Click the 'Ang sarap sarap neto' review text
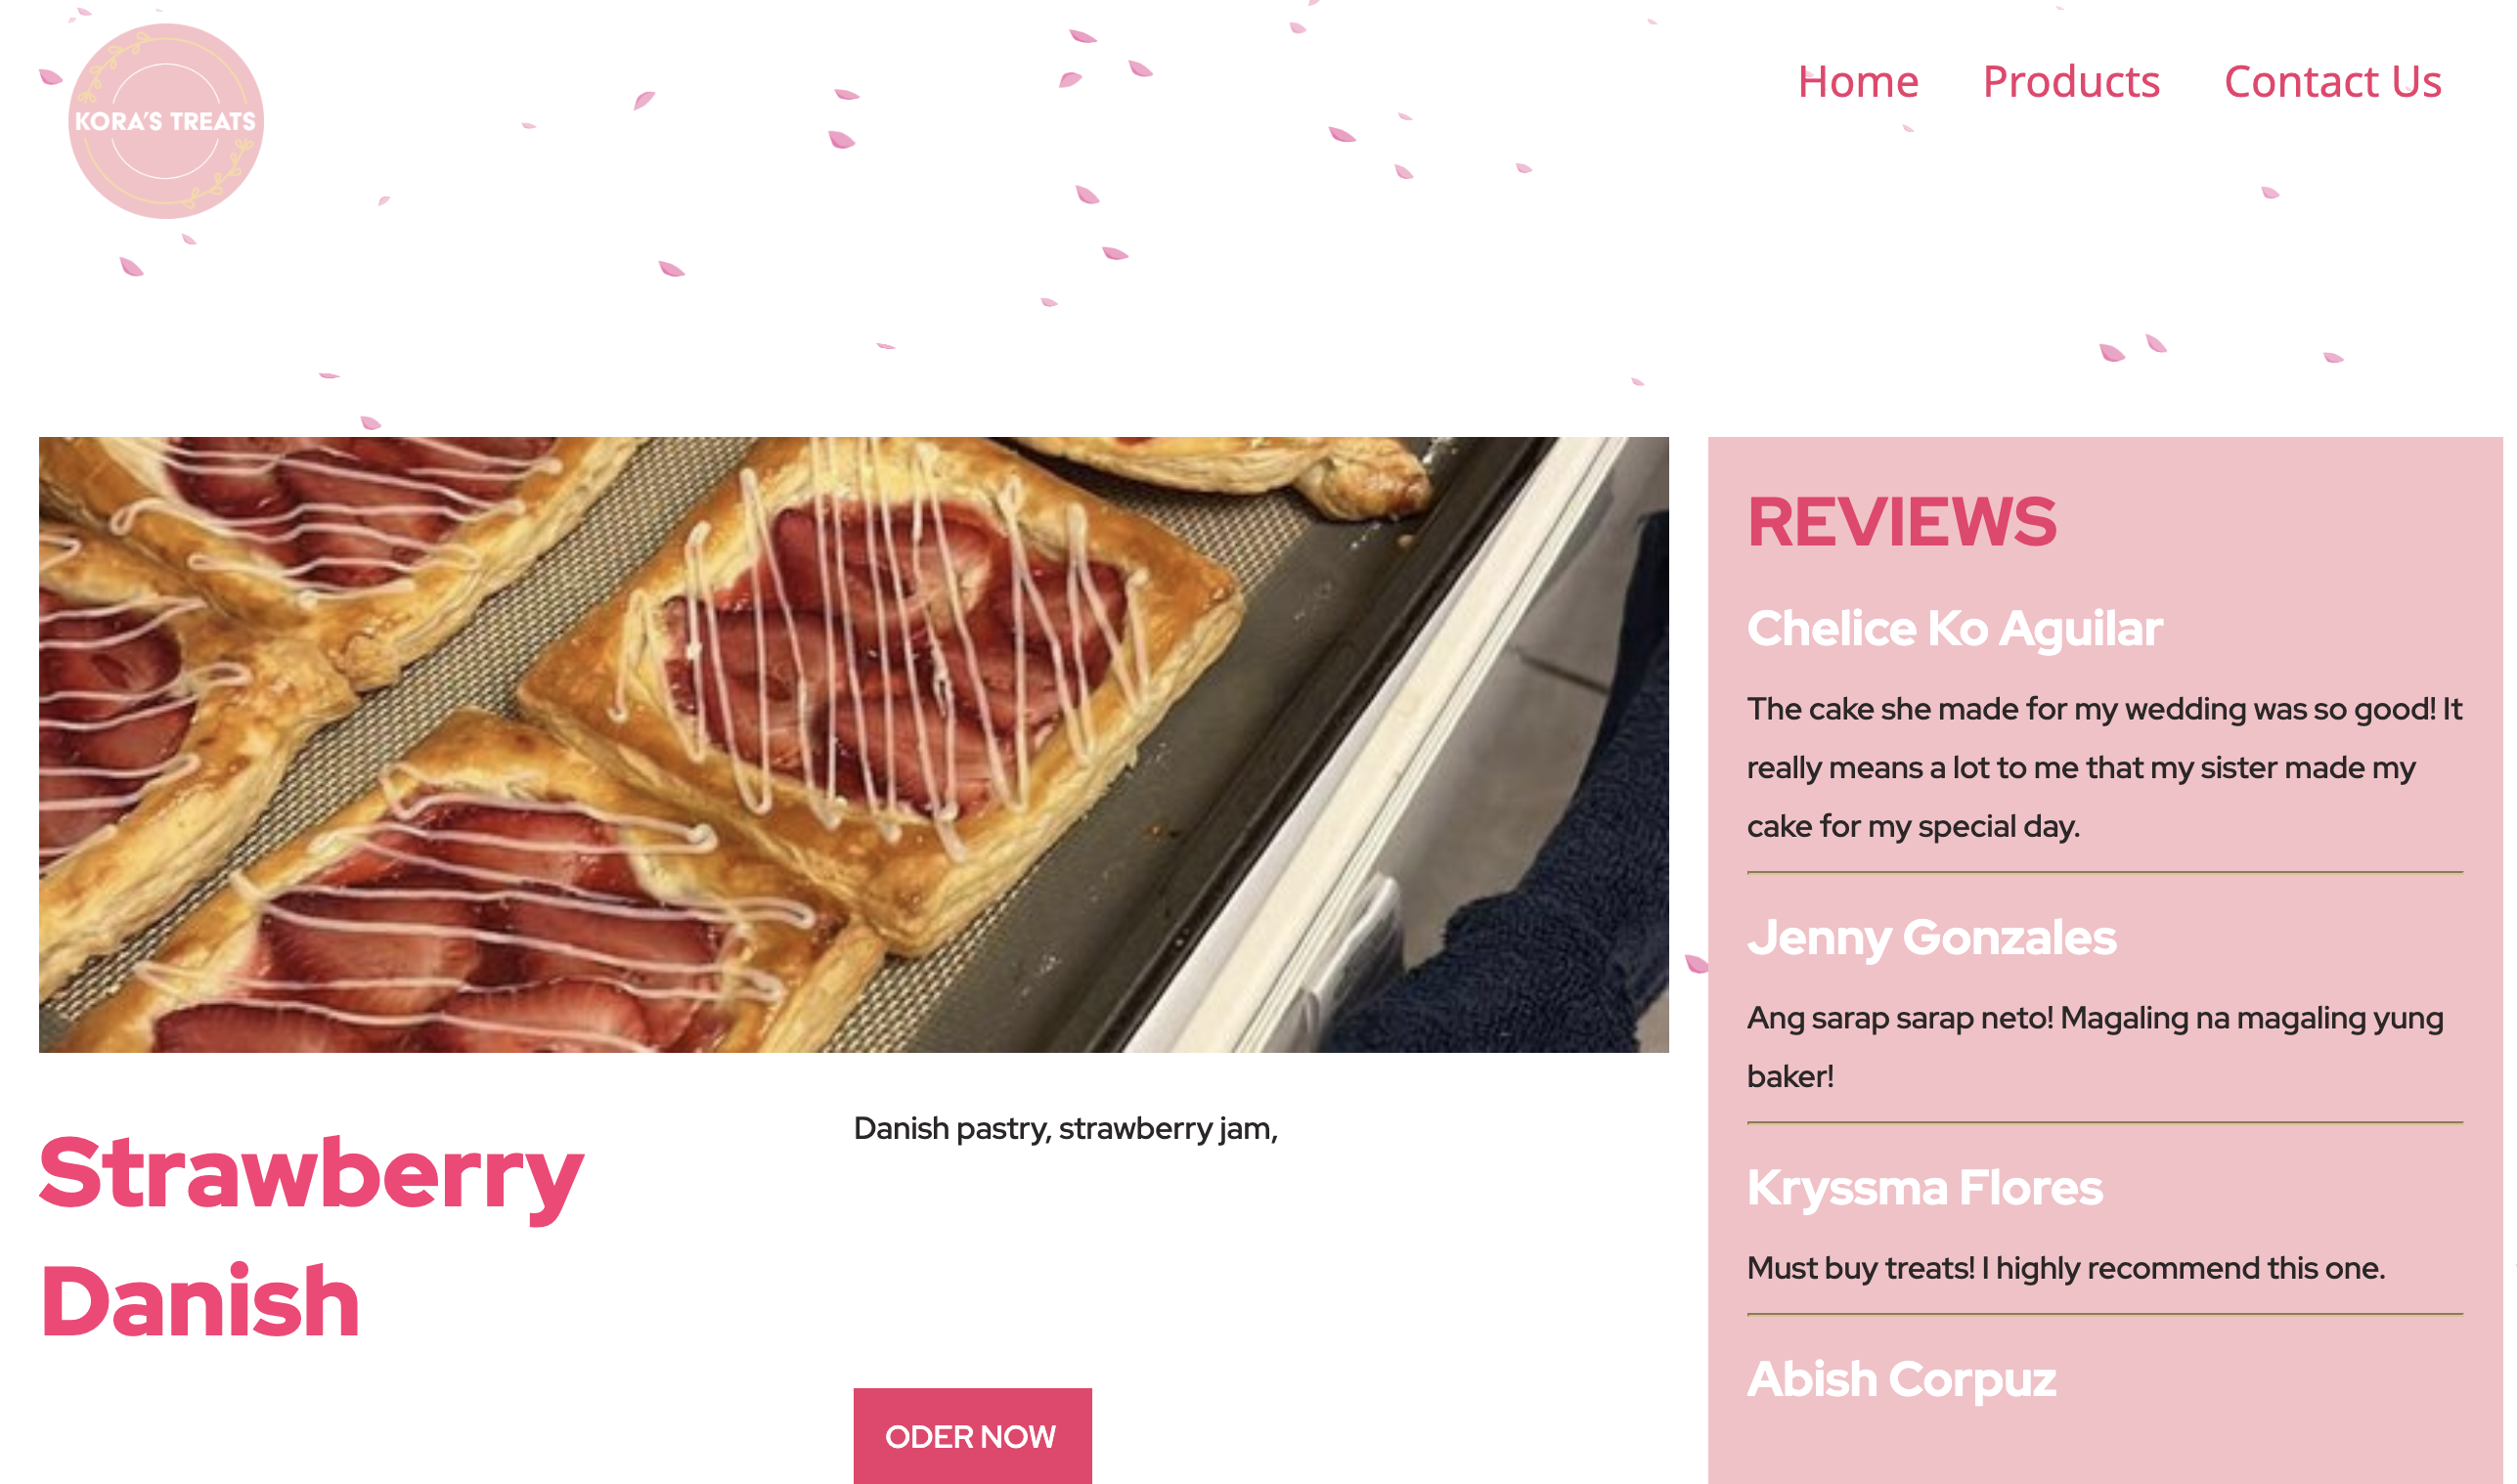The height and width of the screenshot is (1484, 2517). tap(2095, 1047)
